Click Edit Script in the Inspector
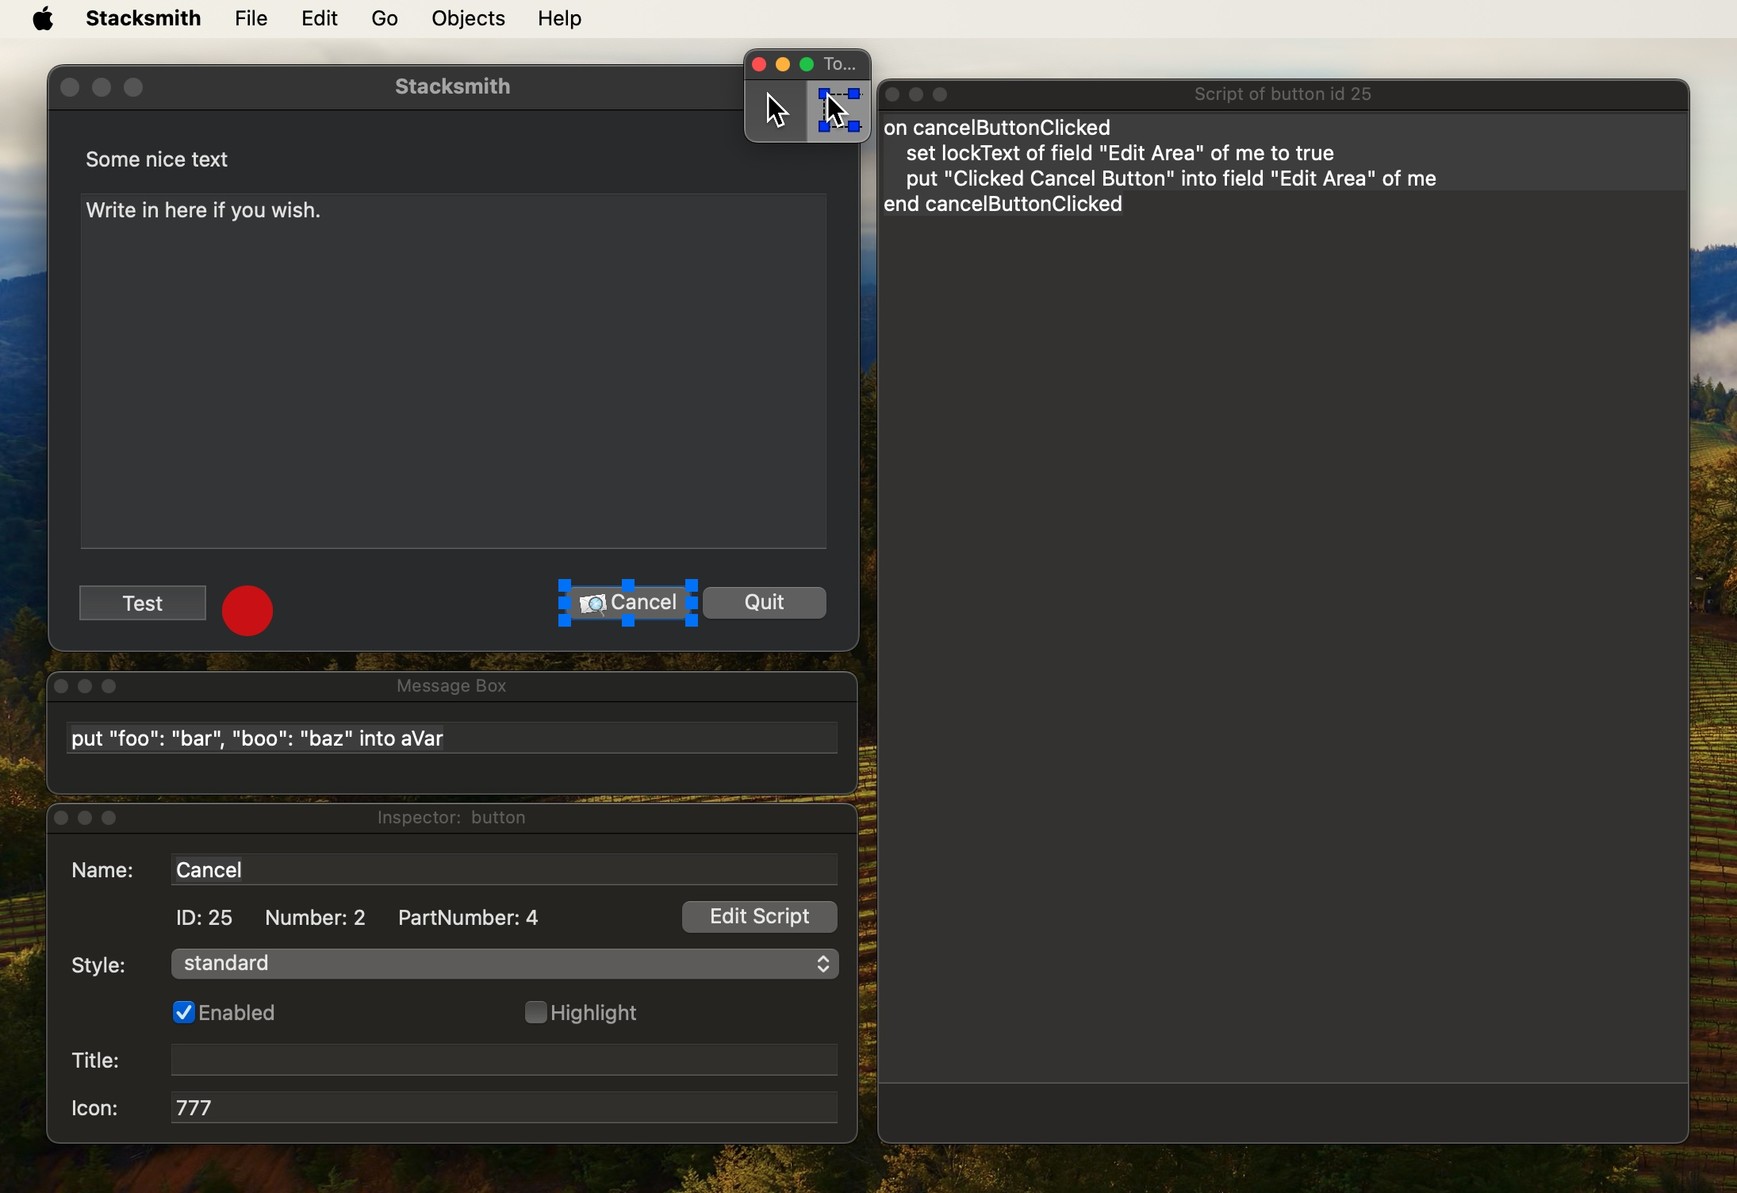The image size is (1737, 1193). coord(759,916)
